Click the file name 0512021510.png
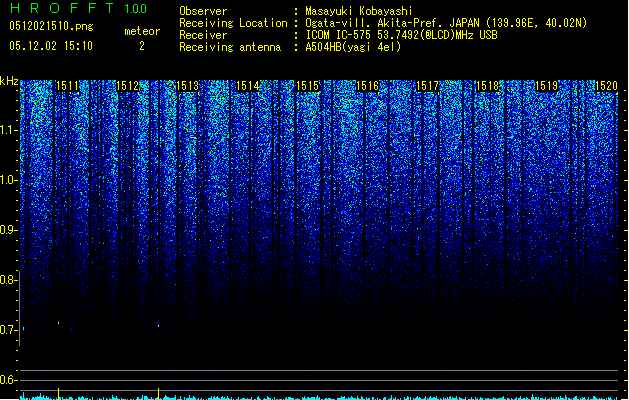This screenshot has height=400, width=629. pos(51,26)
